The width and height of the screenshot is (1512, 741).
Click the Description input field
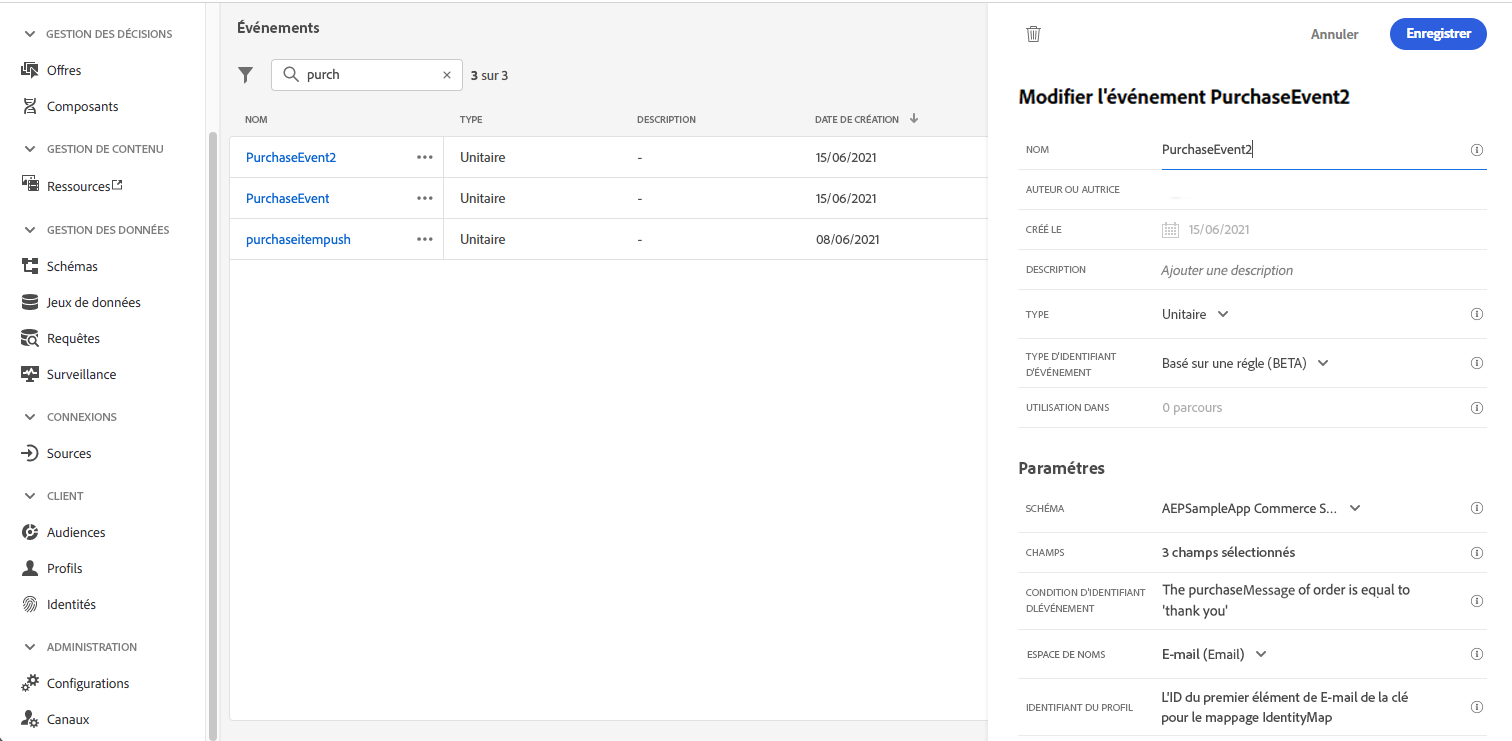[x=1309, y=270]
